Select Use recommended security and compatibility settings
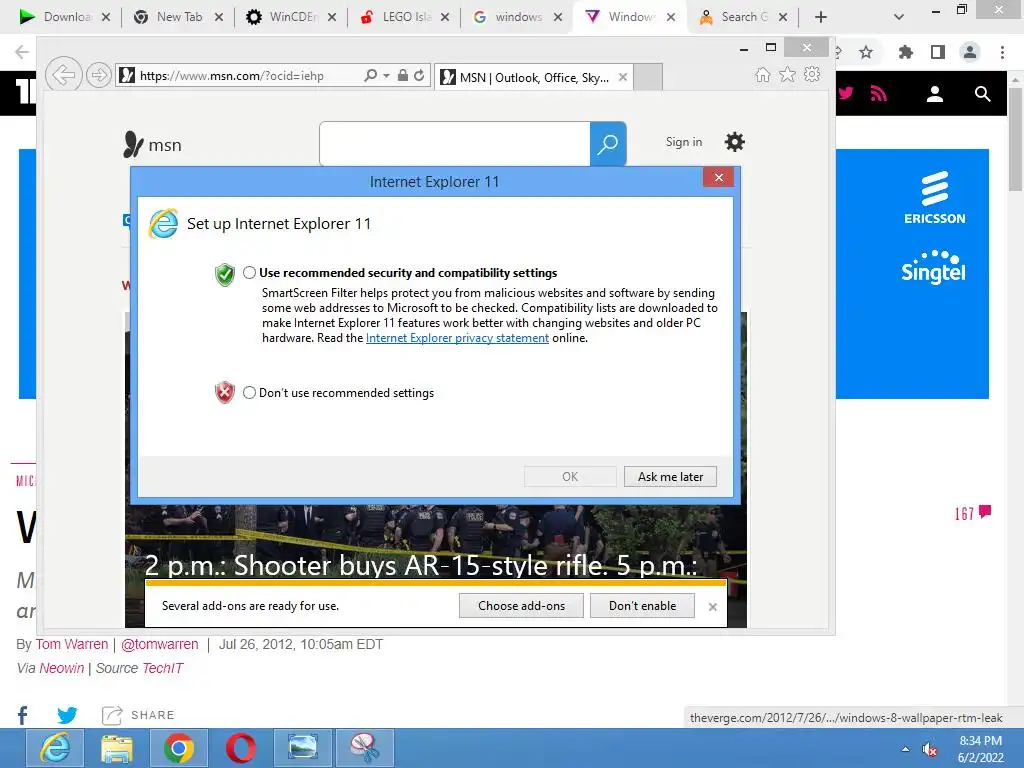The width and height of the screenshot is (1024, 768). coord(249,272)
